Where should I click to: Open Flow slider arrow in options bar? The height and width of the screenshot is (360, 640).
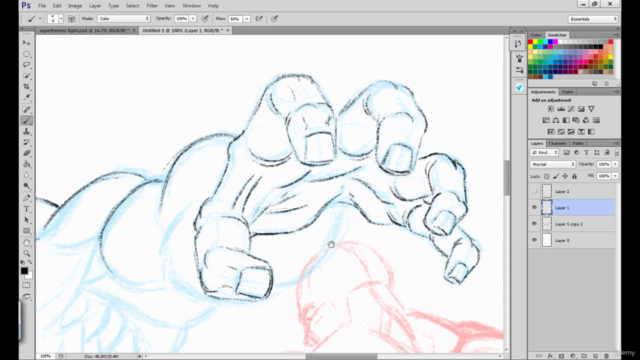247,19
